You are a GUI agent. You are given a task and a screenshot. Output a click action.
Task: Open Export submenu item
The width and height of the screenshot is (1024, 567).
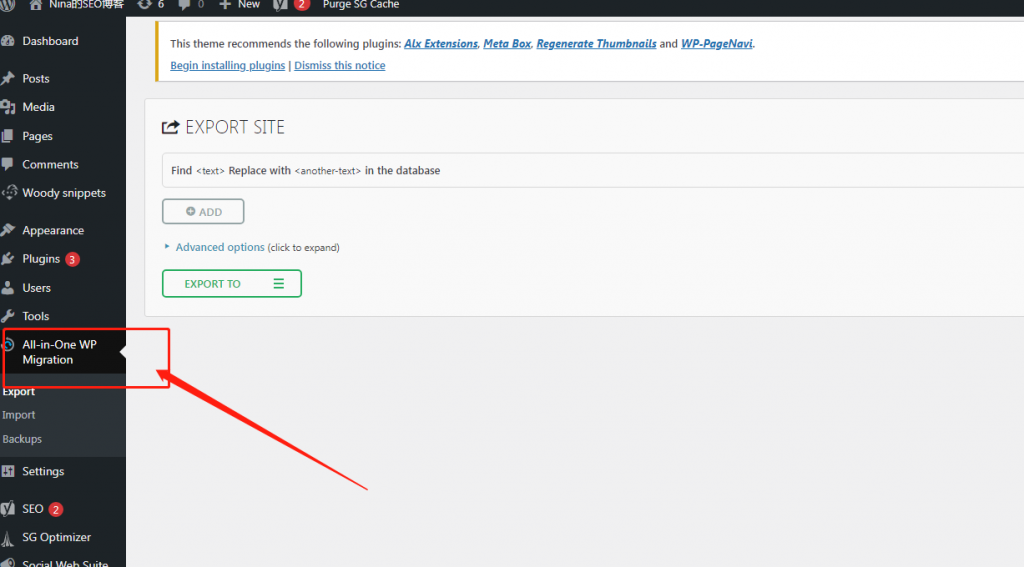(18, 391)
